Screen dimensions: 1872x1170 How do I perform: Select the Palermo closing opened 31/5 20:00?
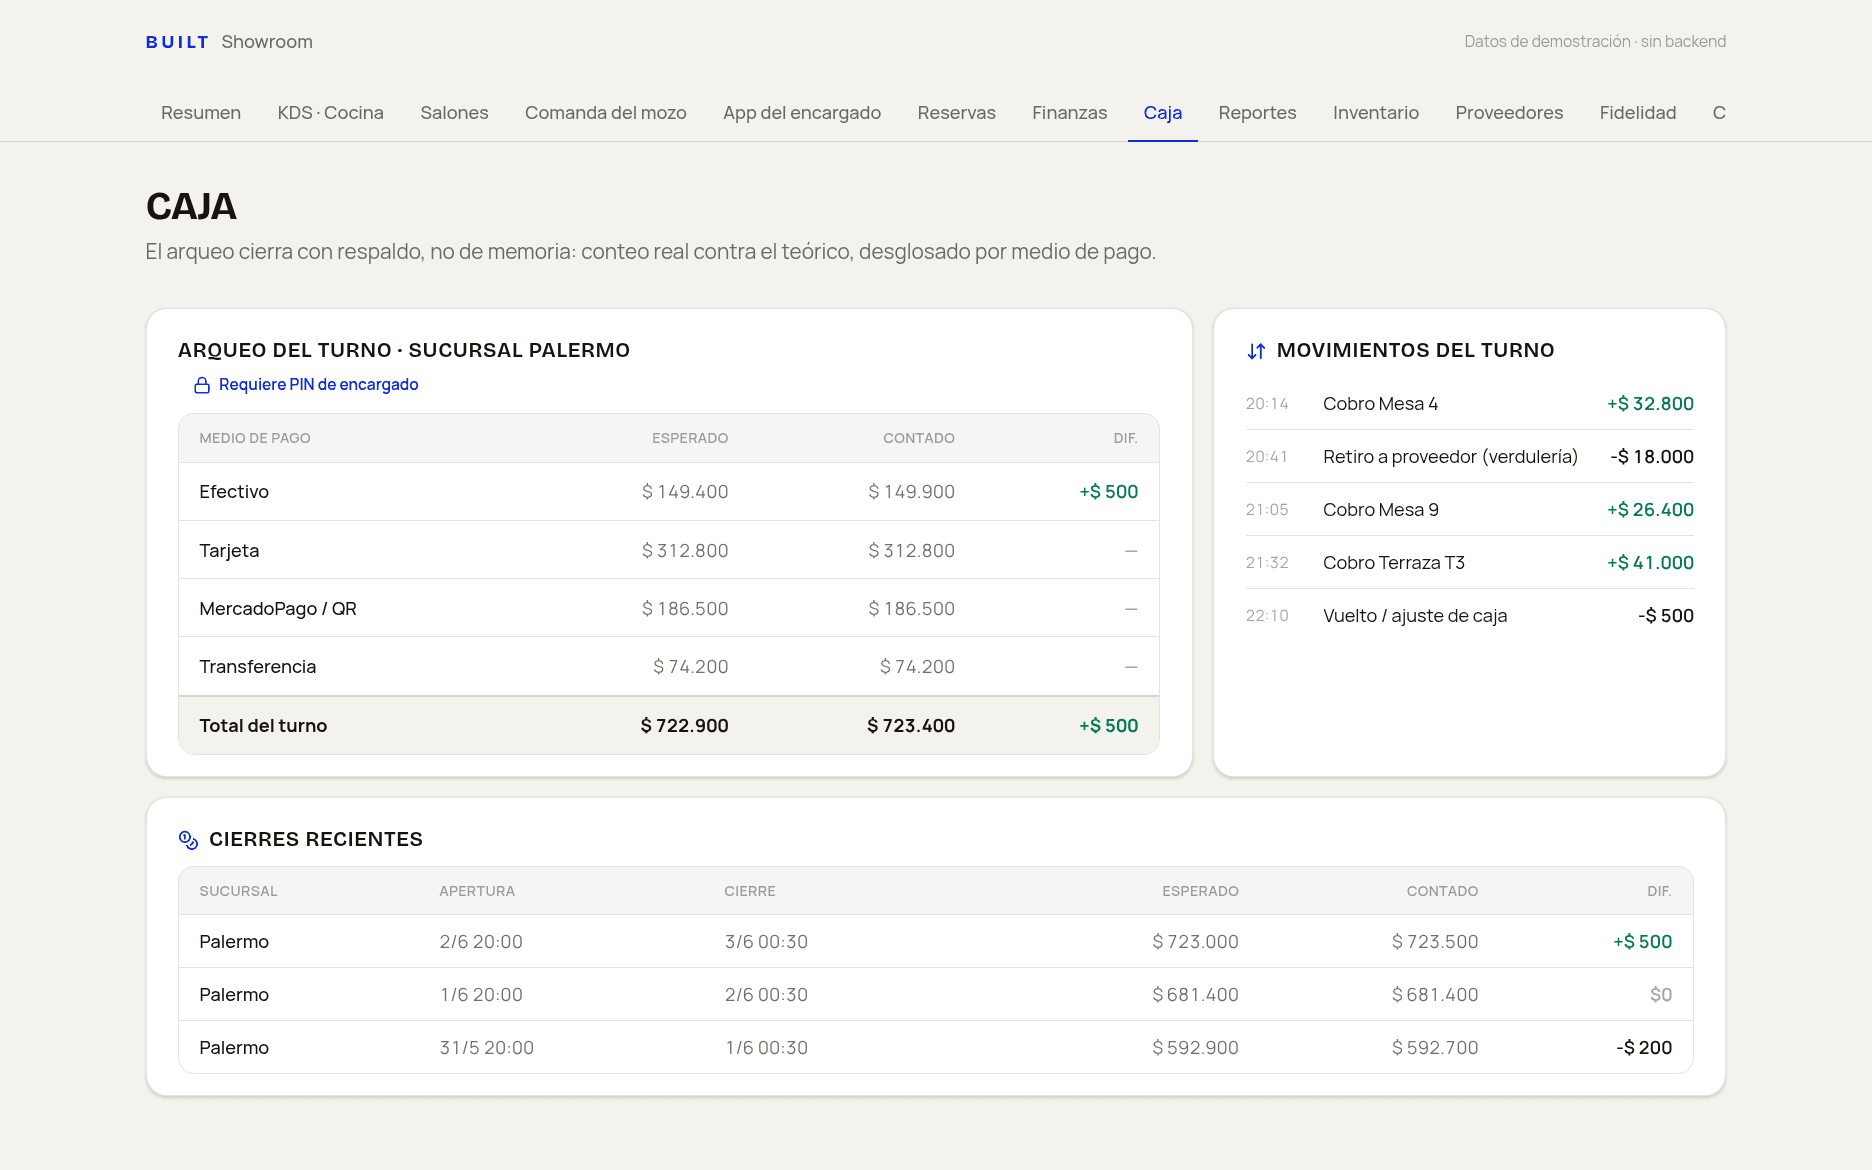coord(936,1048)
